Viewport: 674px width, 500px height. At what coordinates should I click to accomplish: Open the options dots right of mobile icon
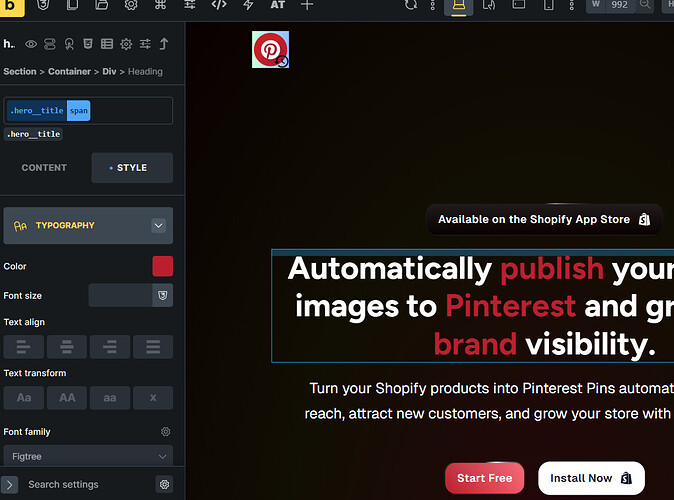tap(572, 5)
